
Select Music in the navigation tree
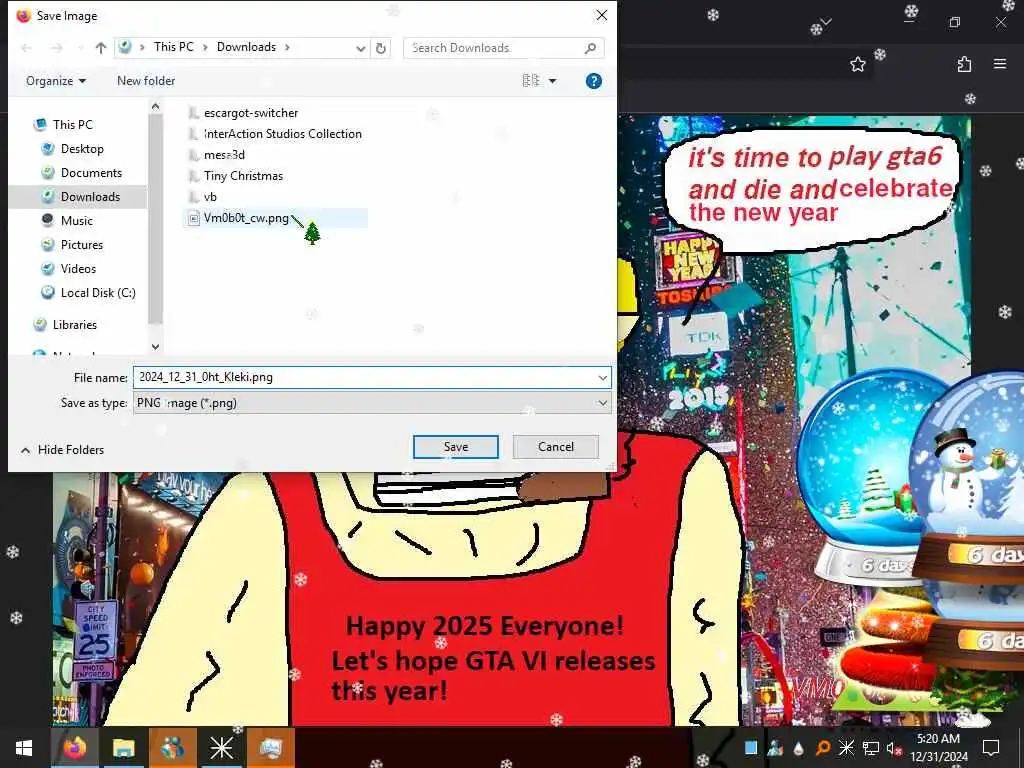(76, 221)
